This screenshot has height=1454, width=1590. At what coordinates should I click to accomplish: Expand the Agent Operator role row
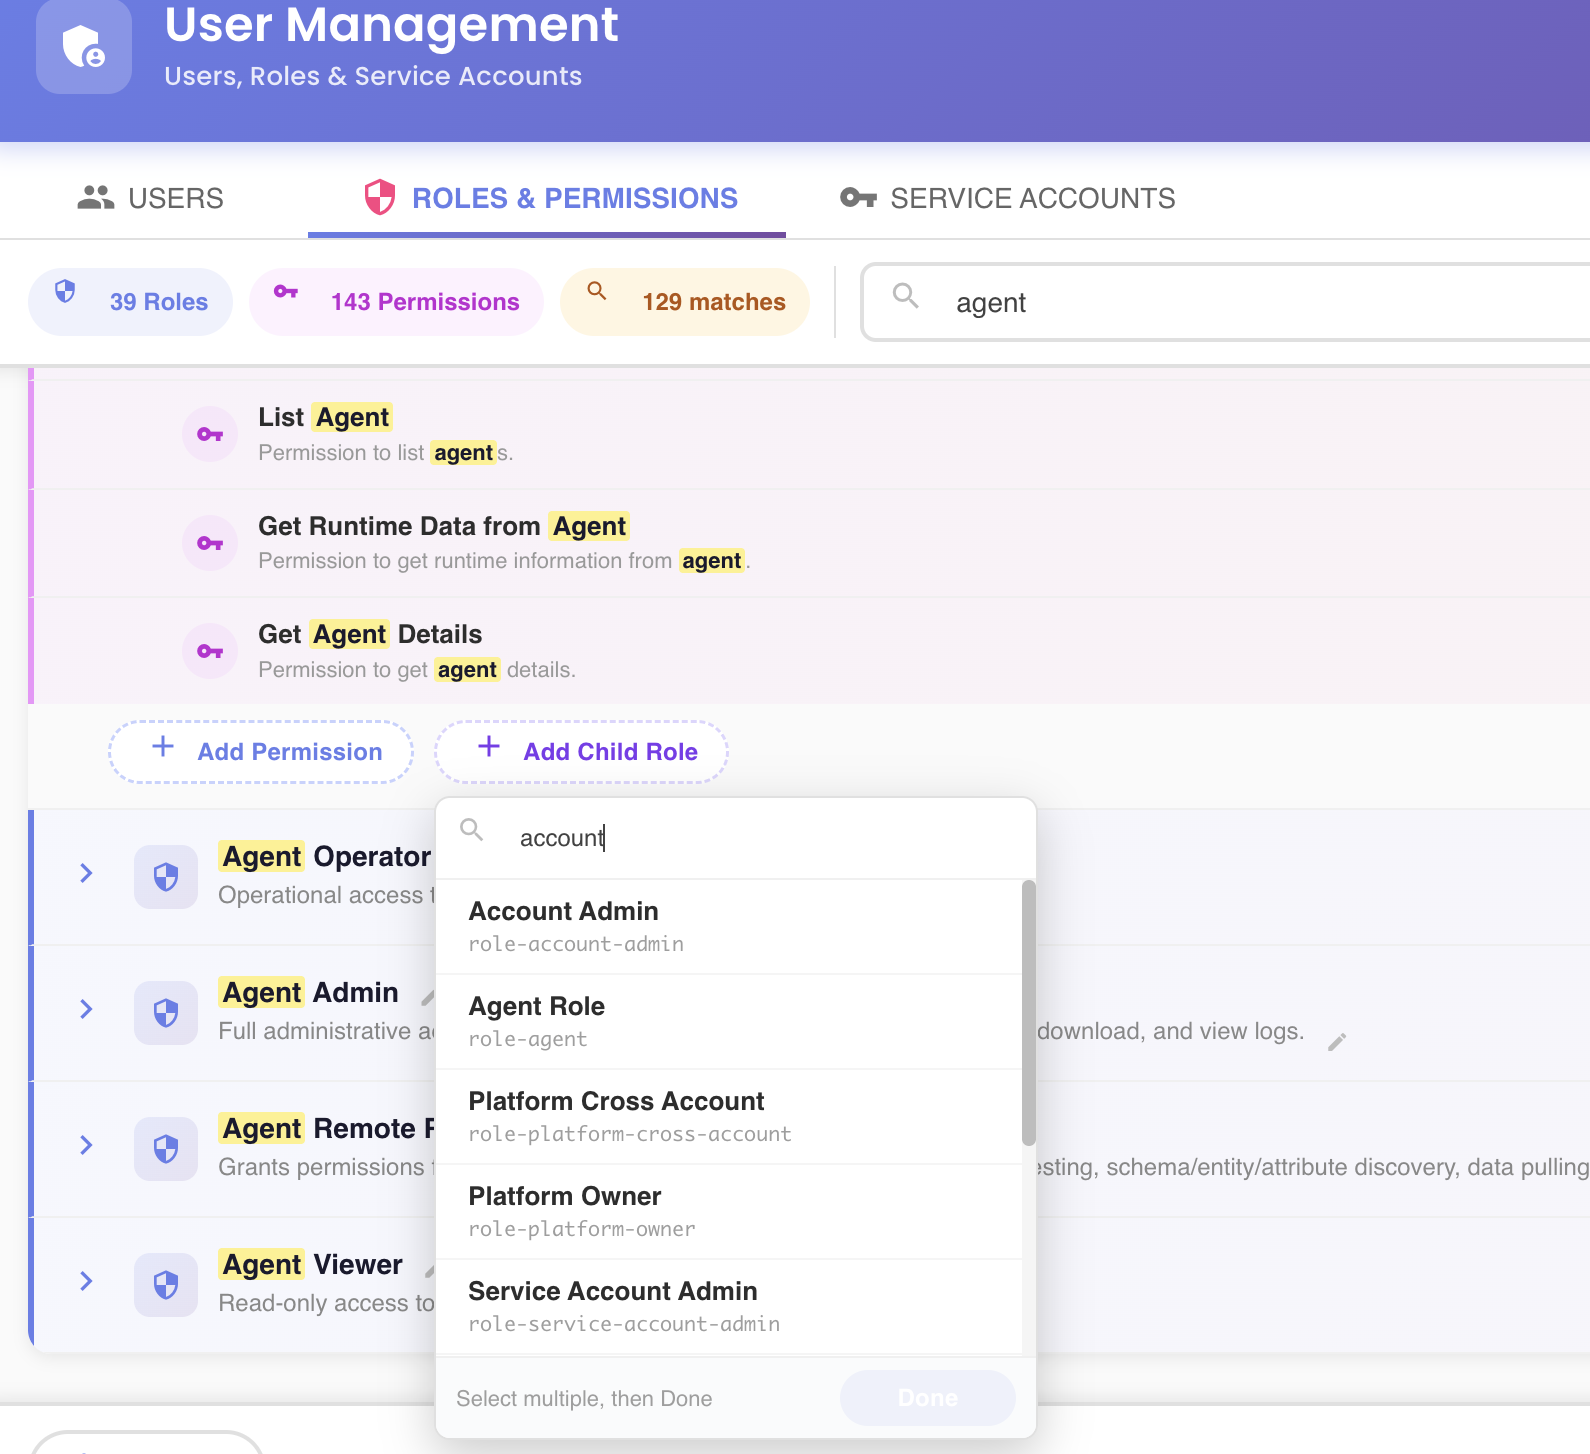[86, 873]
